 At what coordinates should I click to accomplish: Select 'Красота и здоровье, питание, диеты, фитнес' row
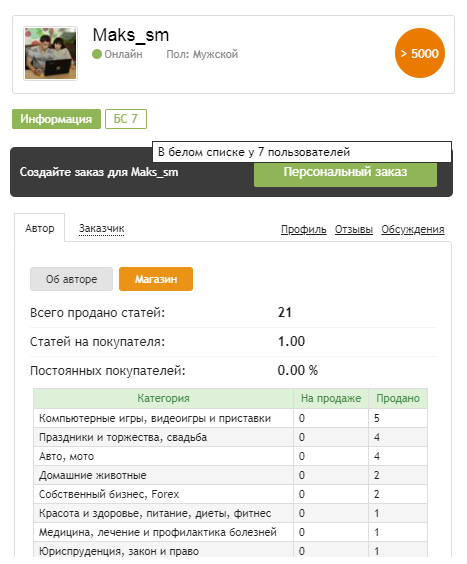point(230,513)
